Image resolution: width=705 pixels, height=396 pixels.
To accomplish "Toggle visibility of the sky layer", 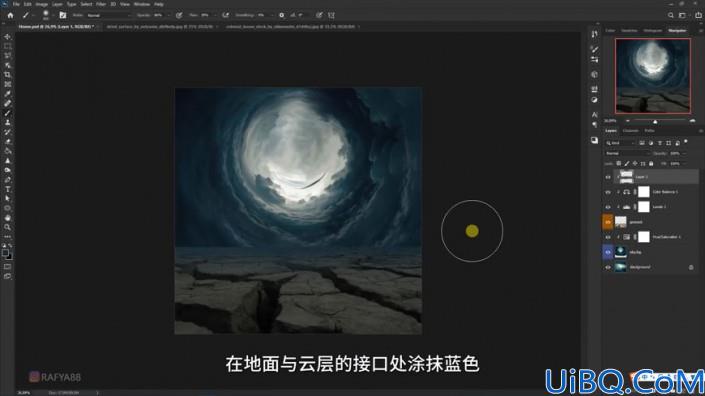I will [608, 252].
